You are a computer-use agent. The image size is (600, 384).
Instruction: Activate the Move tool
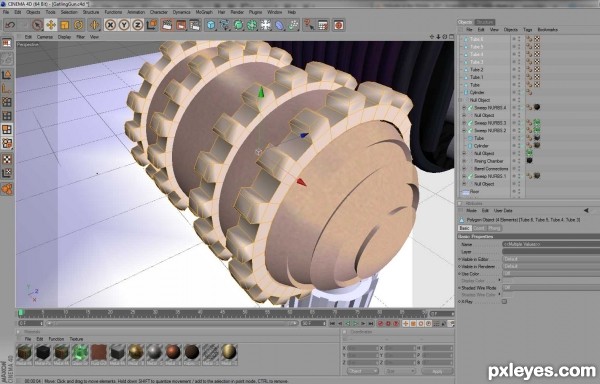(x=51, y=25)
